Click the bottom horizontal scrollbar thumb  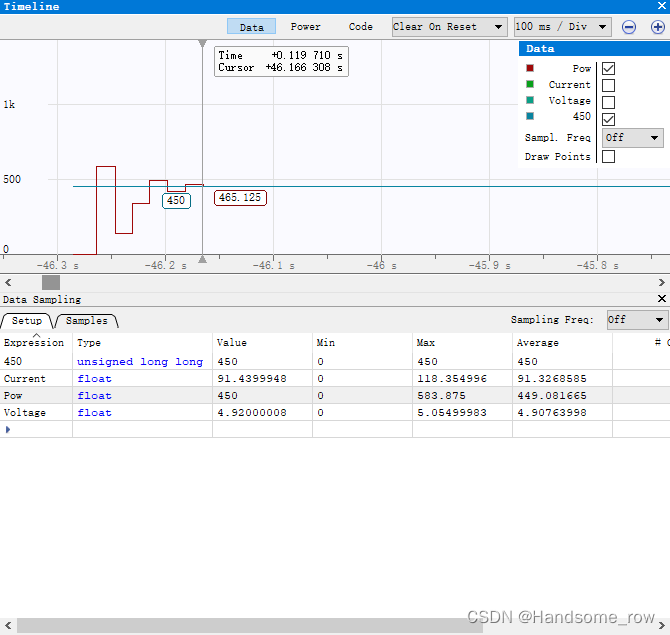coord(250,626)
